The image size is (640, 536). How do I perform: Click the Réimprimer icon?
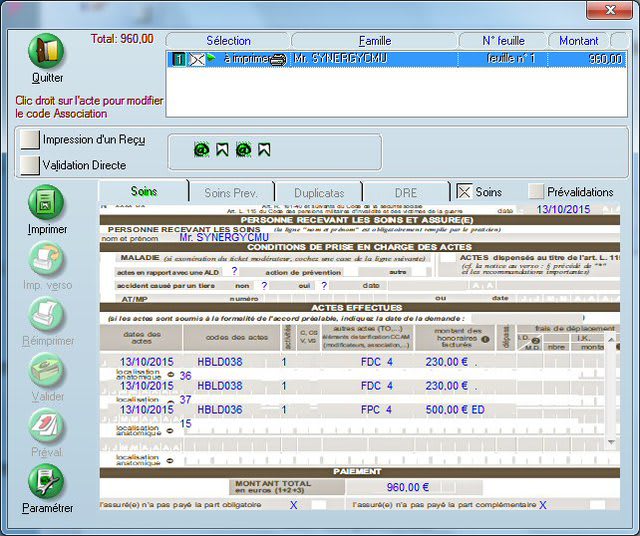coord(46,315)
